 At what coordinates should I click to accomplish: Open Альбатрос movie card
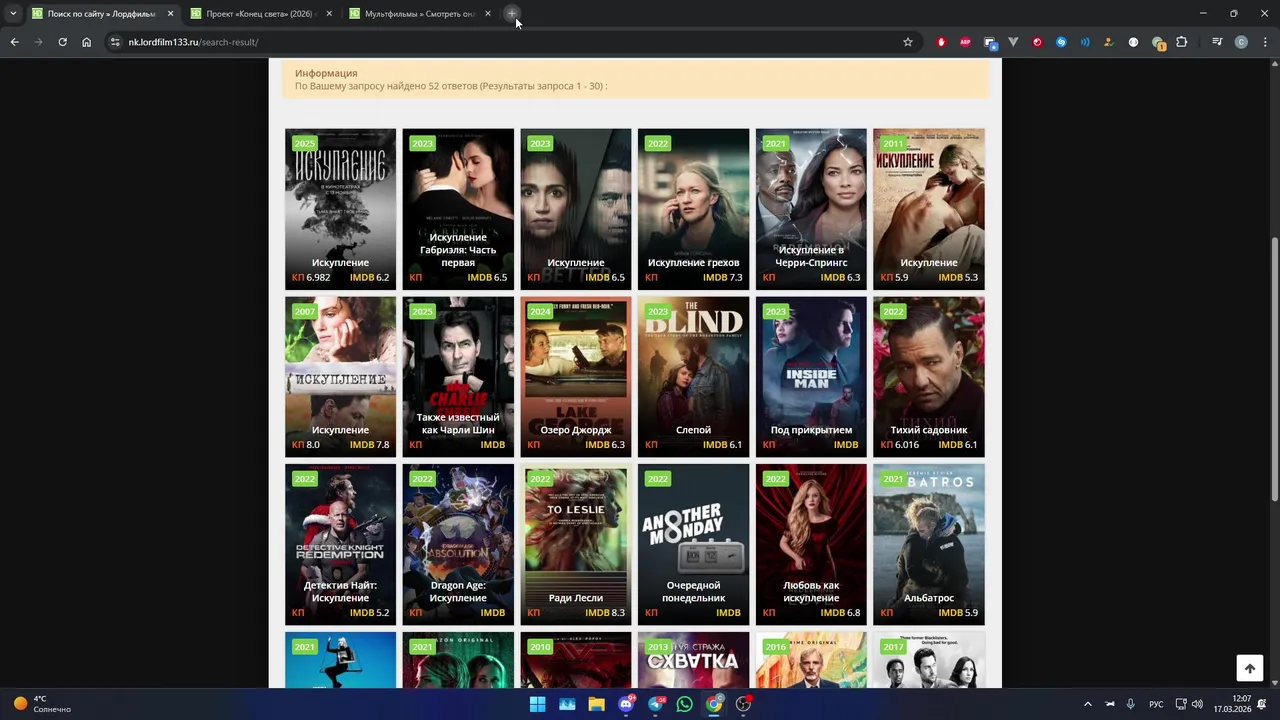929,545
